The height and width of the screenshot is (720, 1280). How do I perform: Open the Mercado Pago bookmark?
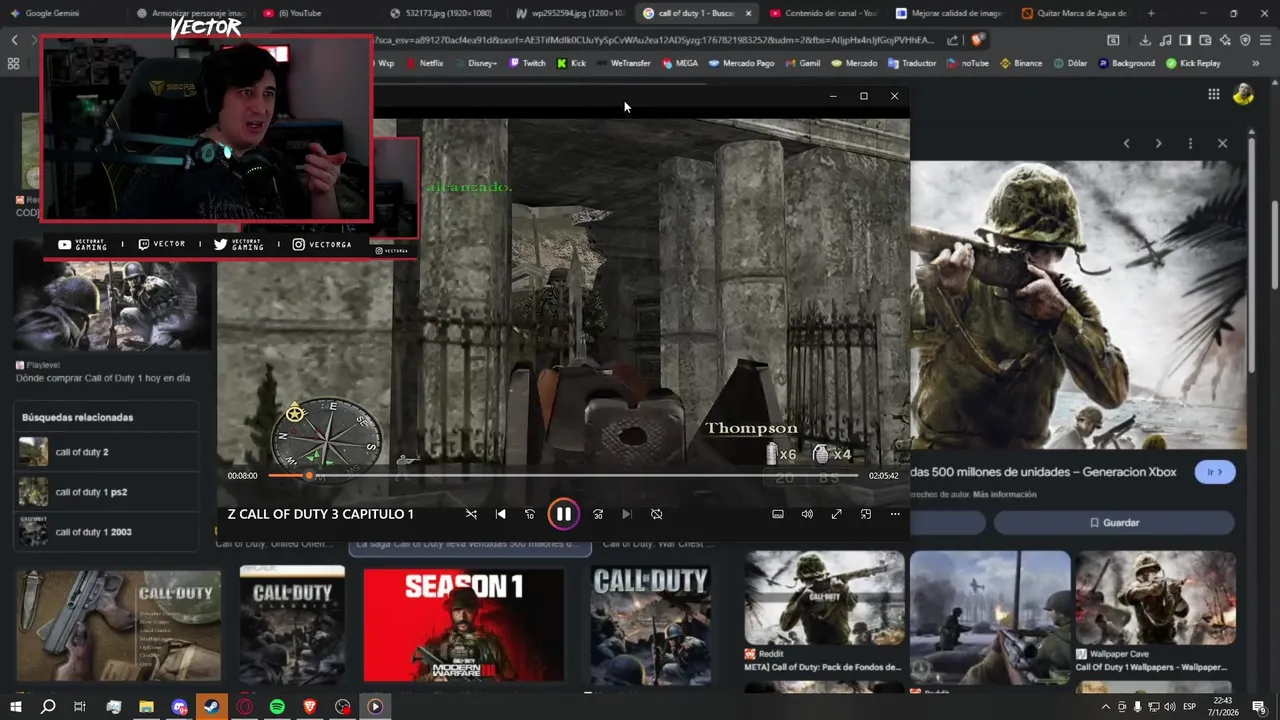click(741, 63)
